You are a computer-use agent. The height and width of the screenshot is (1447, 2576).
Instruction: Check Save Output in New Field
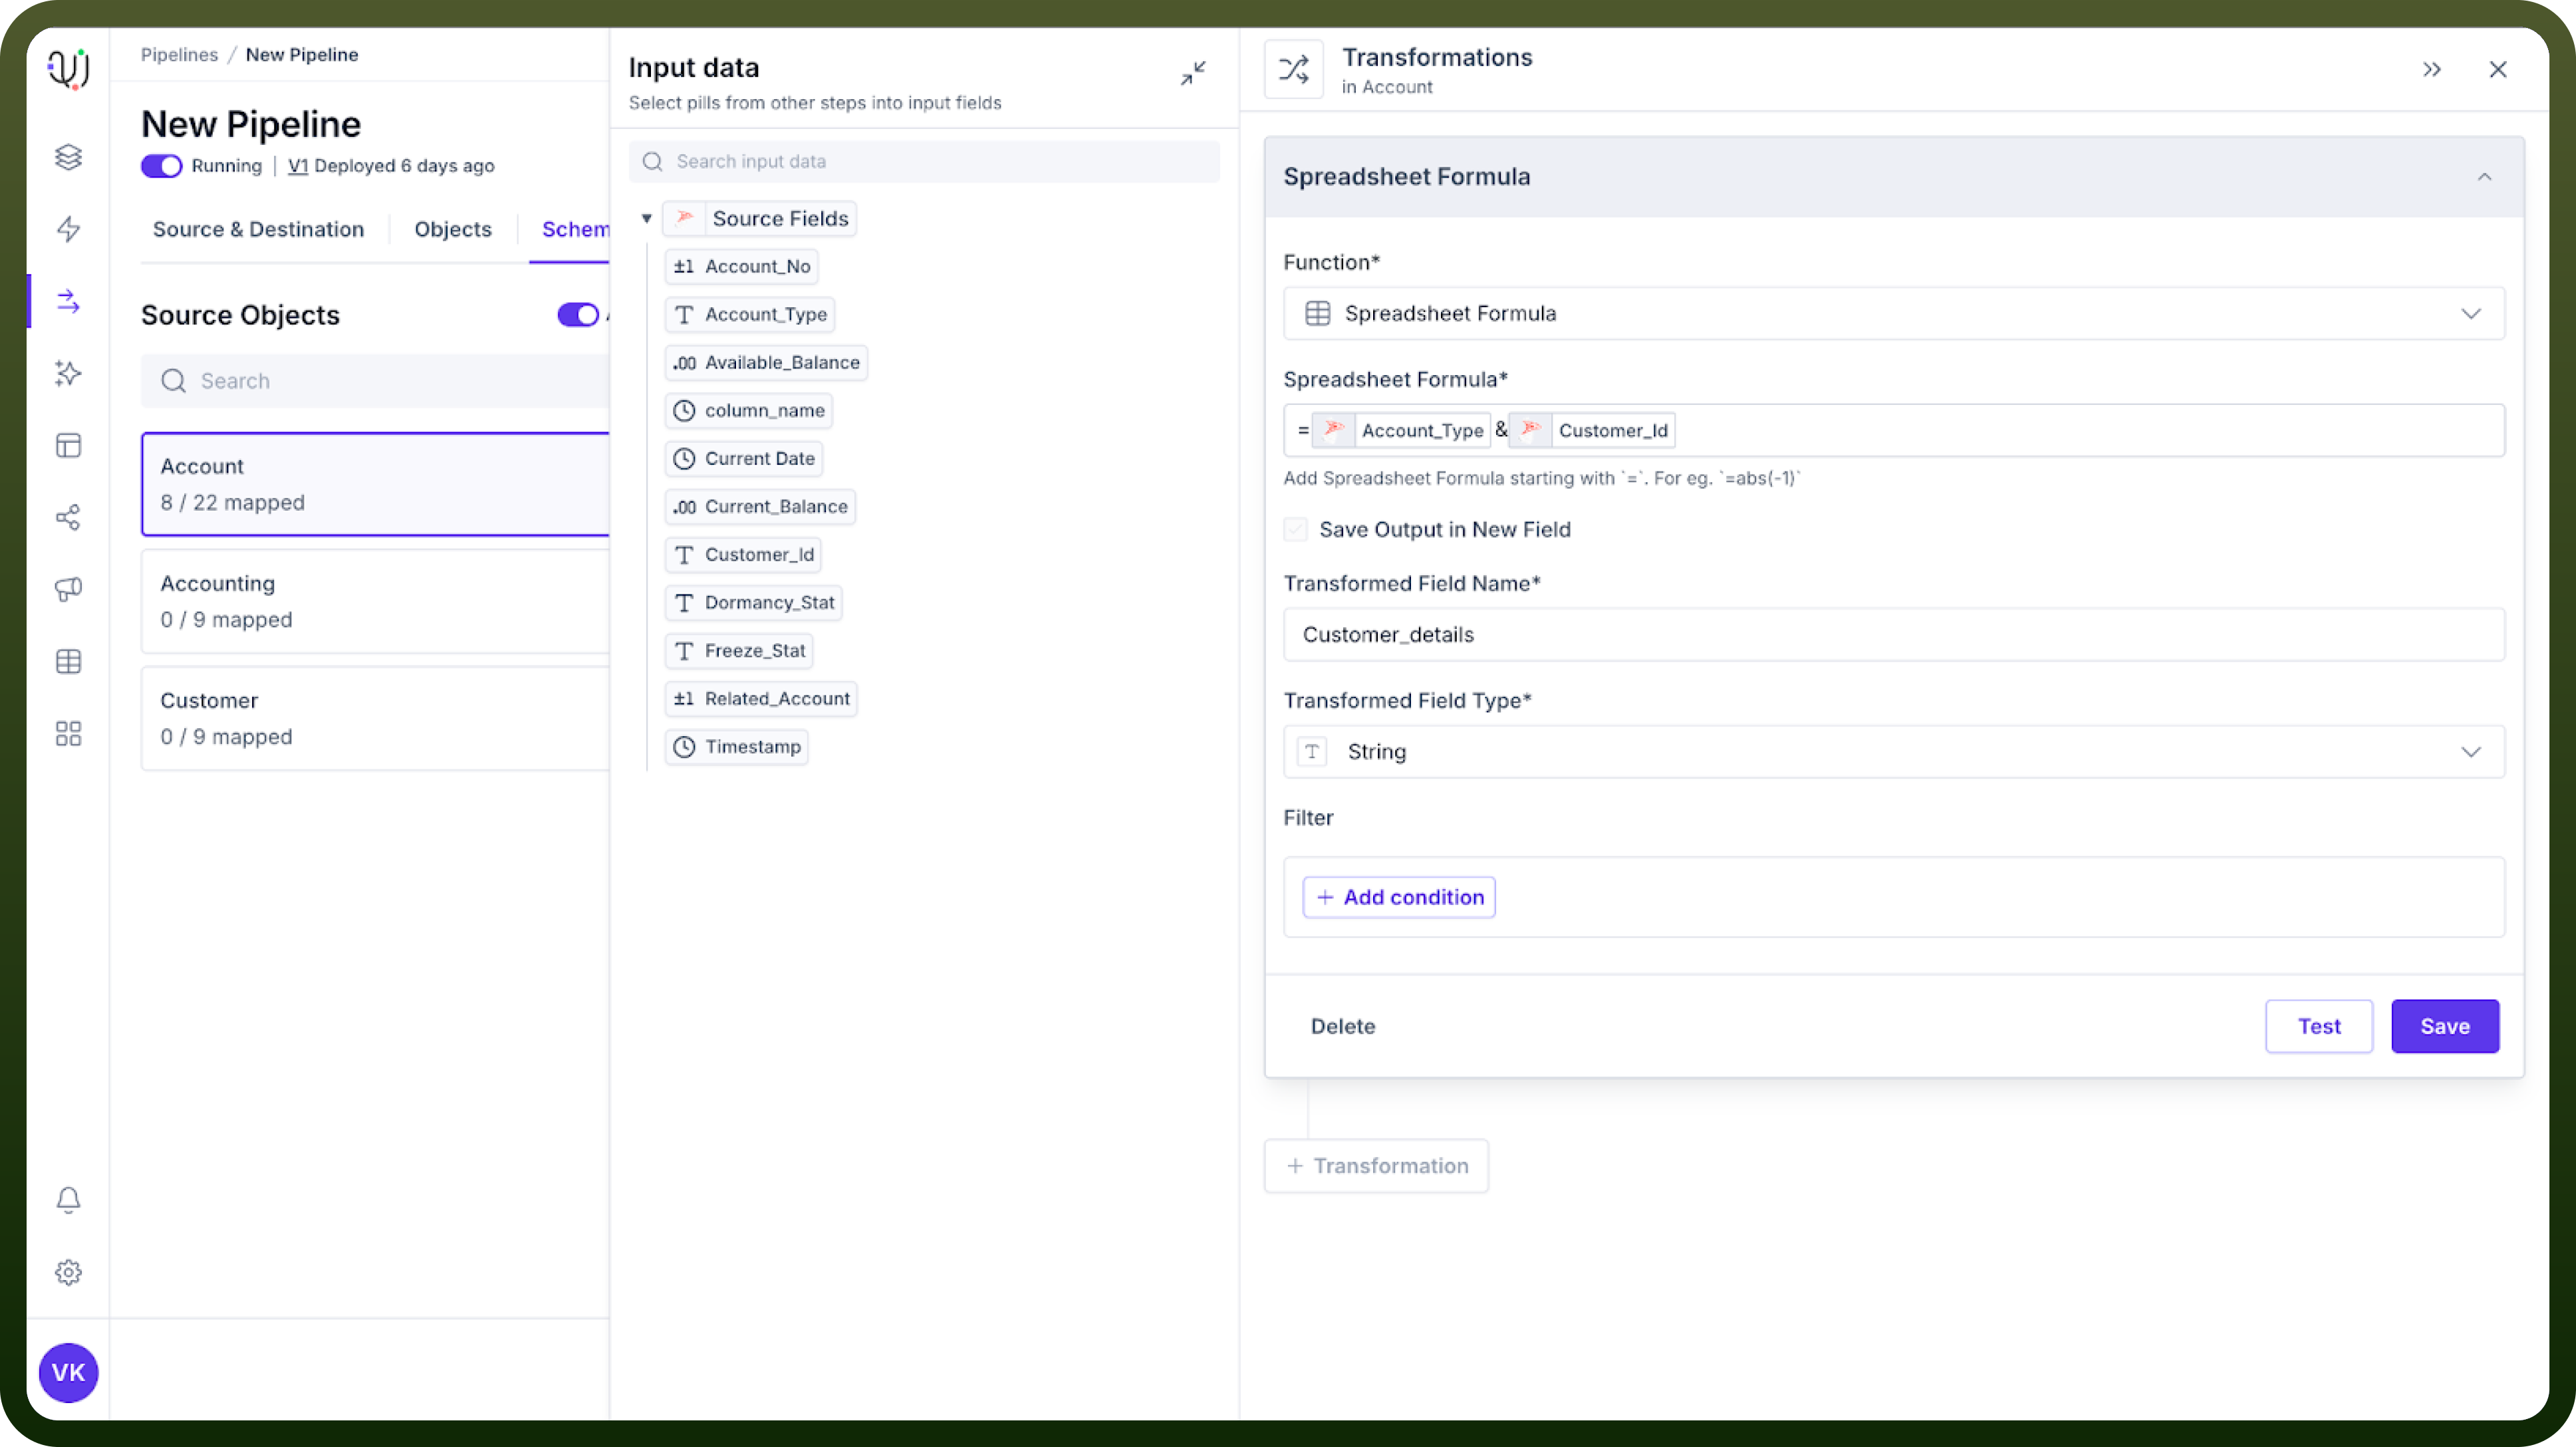pyautogui.click(x=1295, y=529)
